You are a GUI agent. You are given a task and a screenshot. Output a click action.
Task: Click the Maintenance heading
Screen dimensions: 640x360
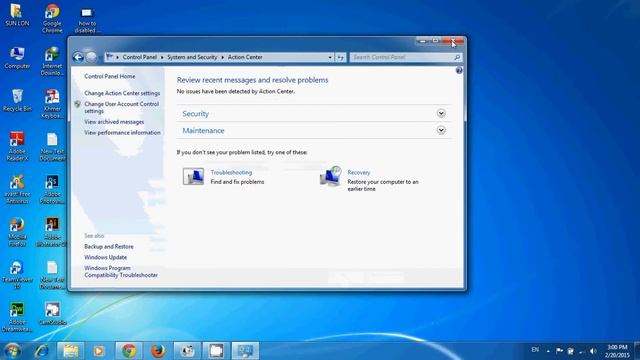pos(203,131)
